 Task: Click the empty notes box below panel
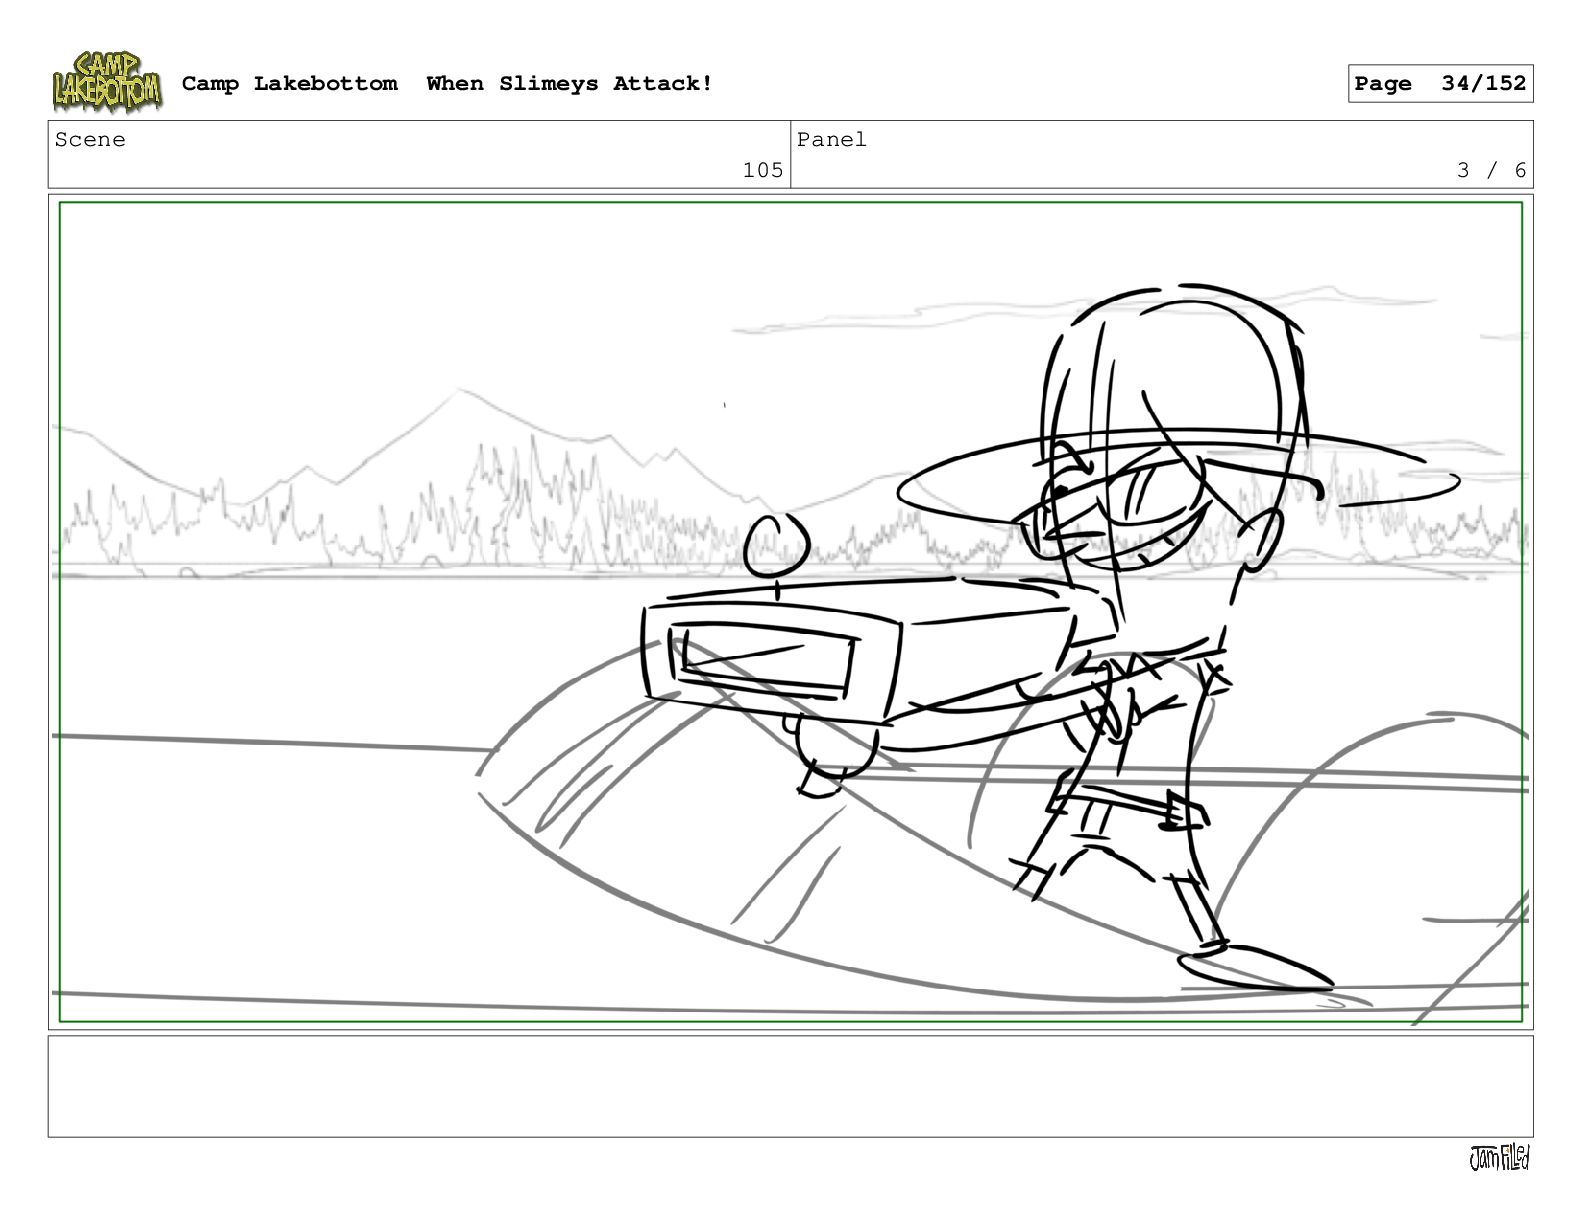tap(791, 1086)
